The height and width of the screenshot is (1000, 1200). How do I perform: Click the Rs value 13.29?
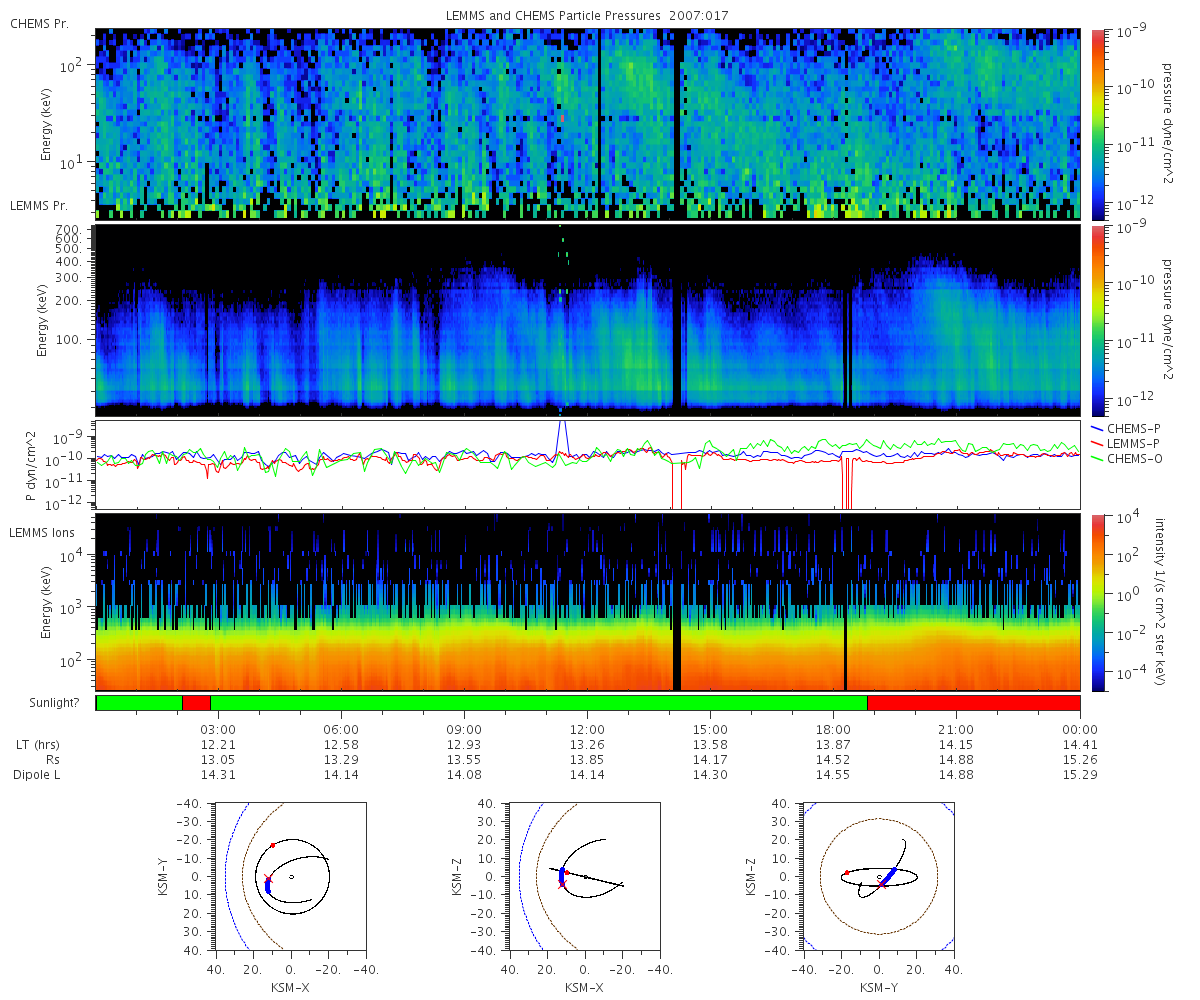click(x=342, y=759)
